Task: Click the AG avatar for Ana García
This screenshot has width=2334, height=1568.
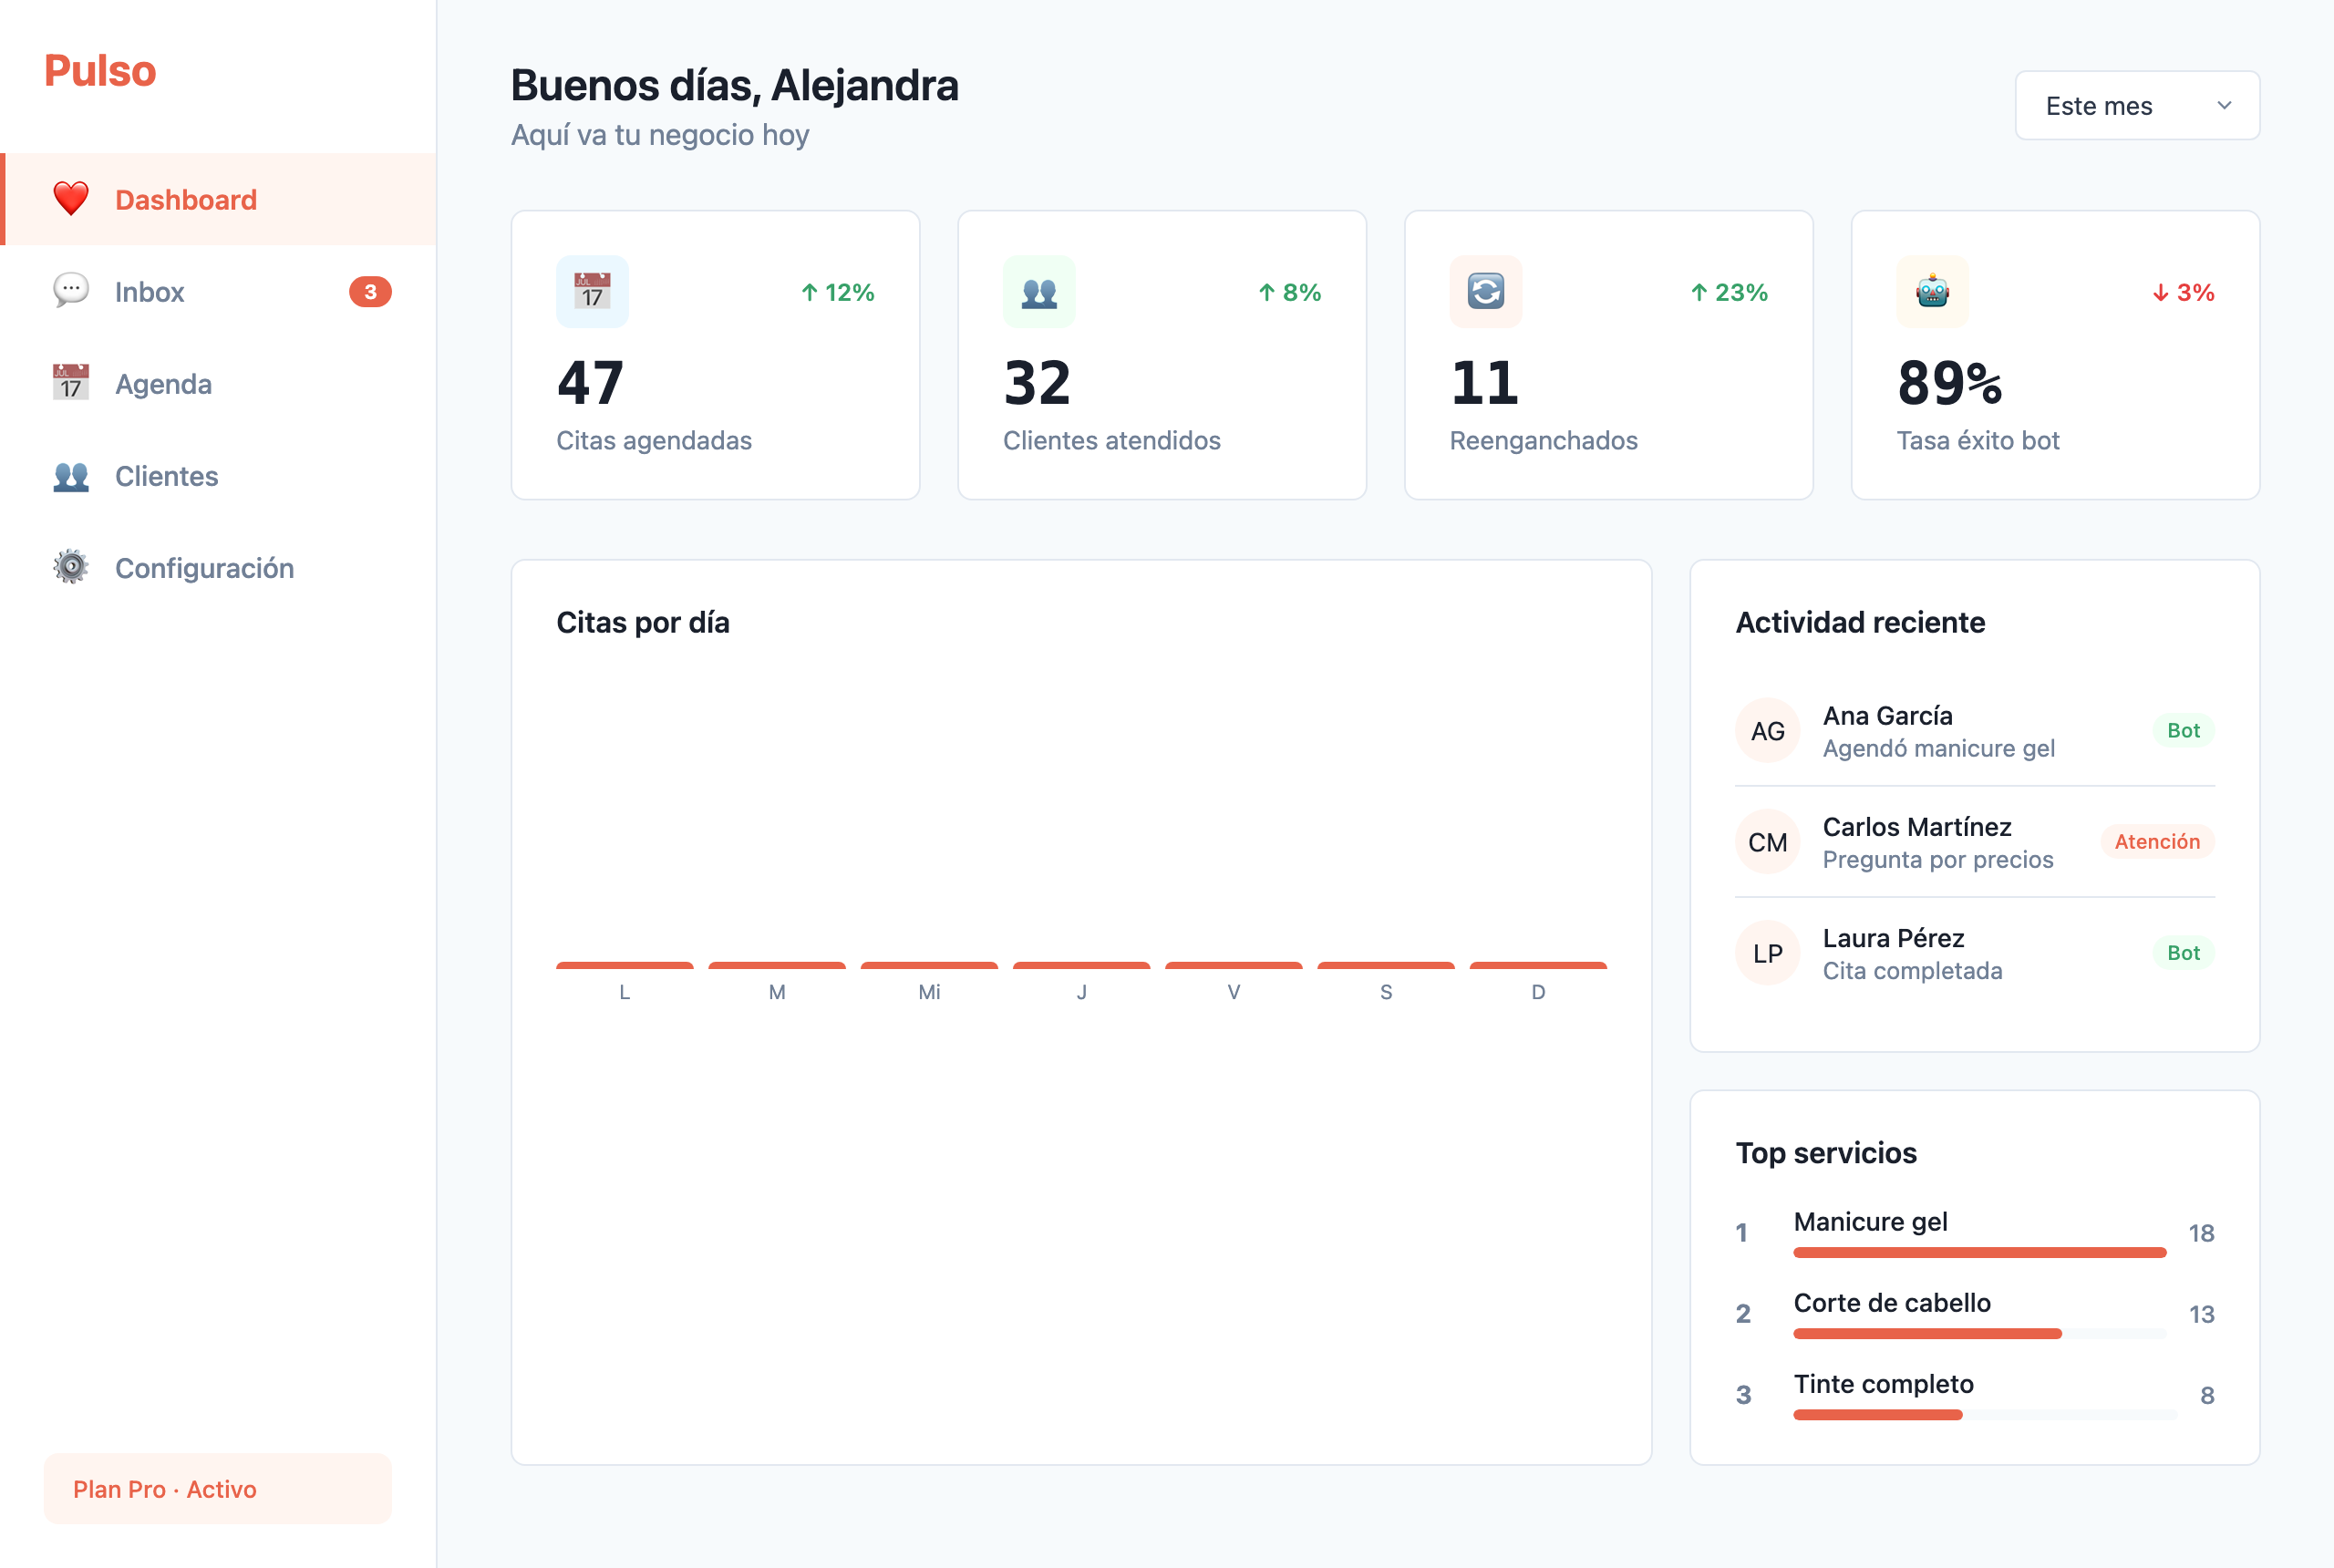Action: (x=1767, y=731)
